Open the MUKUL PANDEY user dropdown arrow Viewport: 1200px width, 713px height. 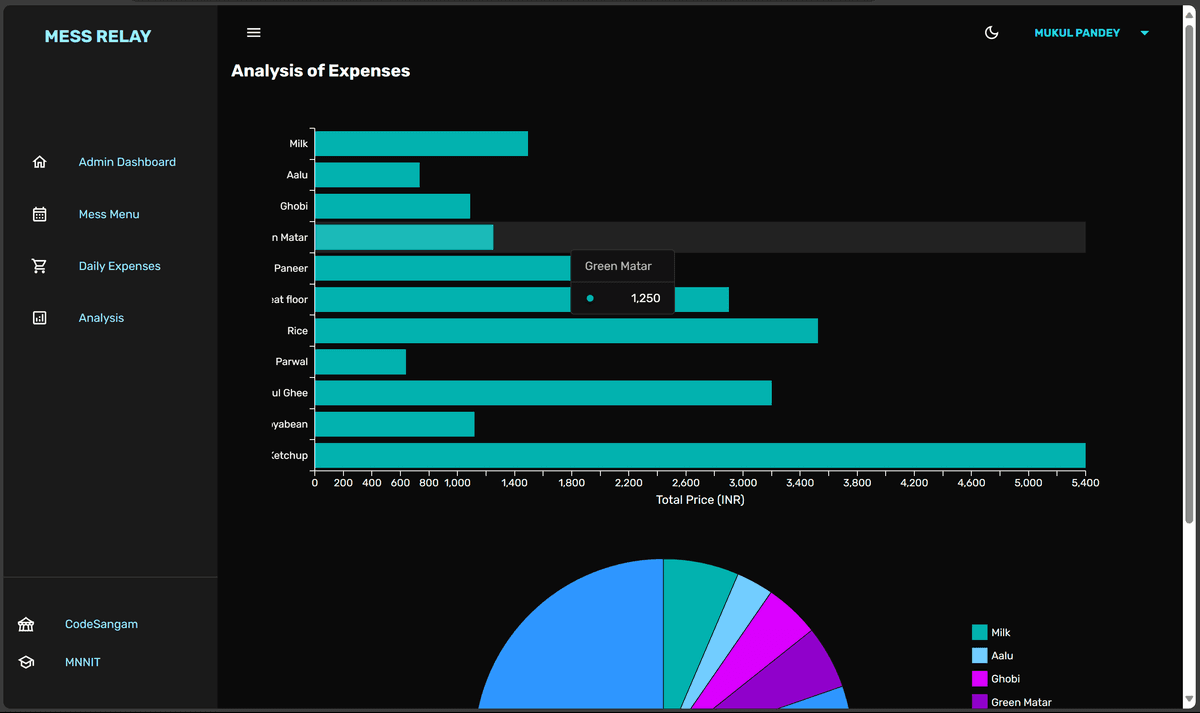(1145, 33)
